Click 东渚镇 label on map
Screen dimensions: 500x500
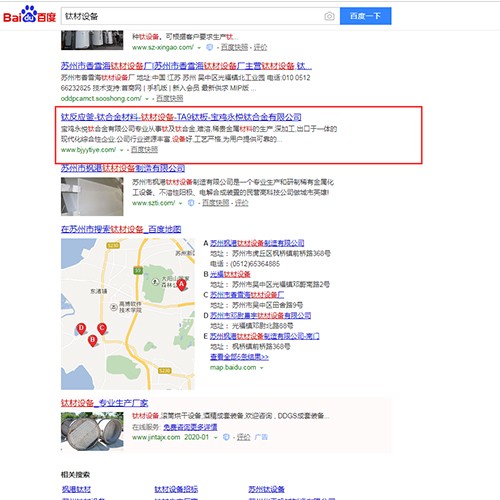tap(99, 291)
